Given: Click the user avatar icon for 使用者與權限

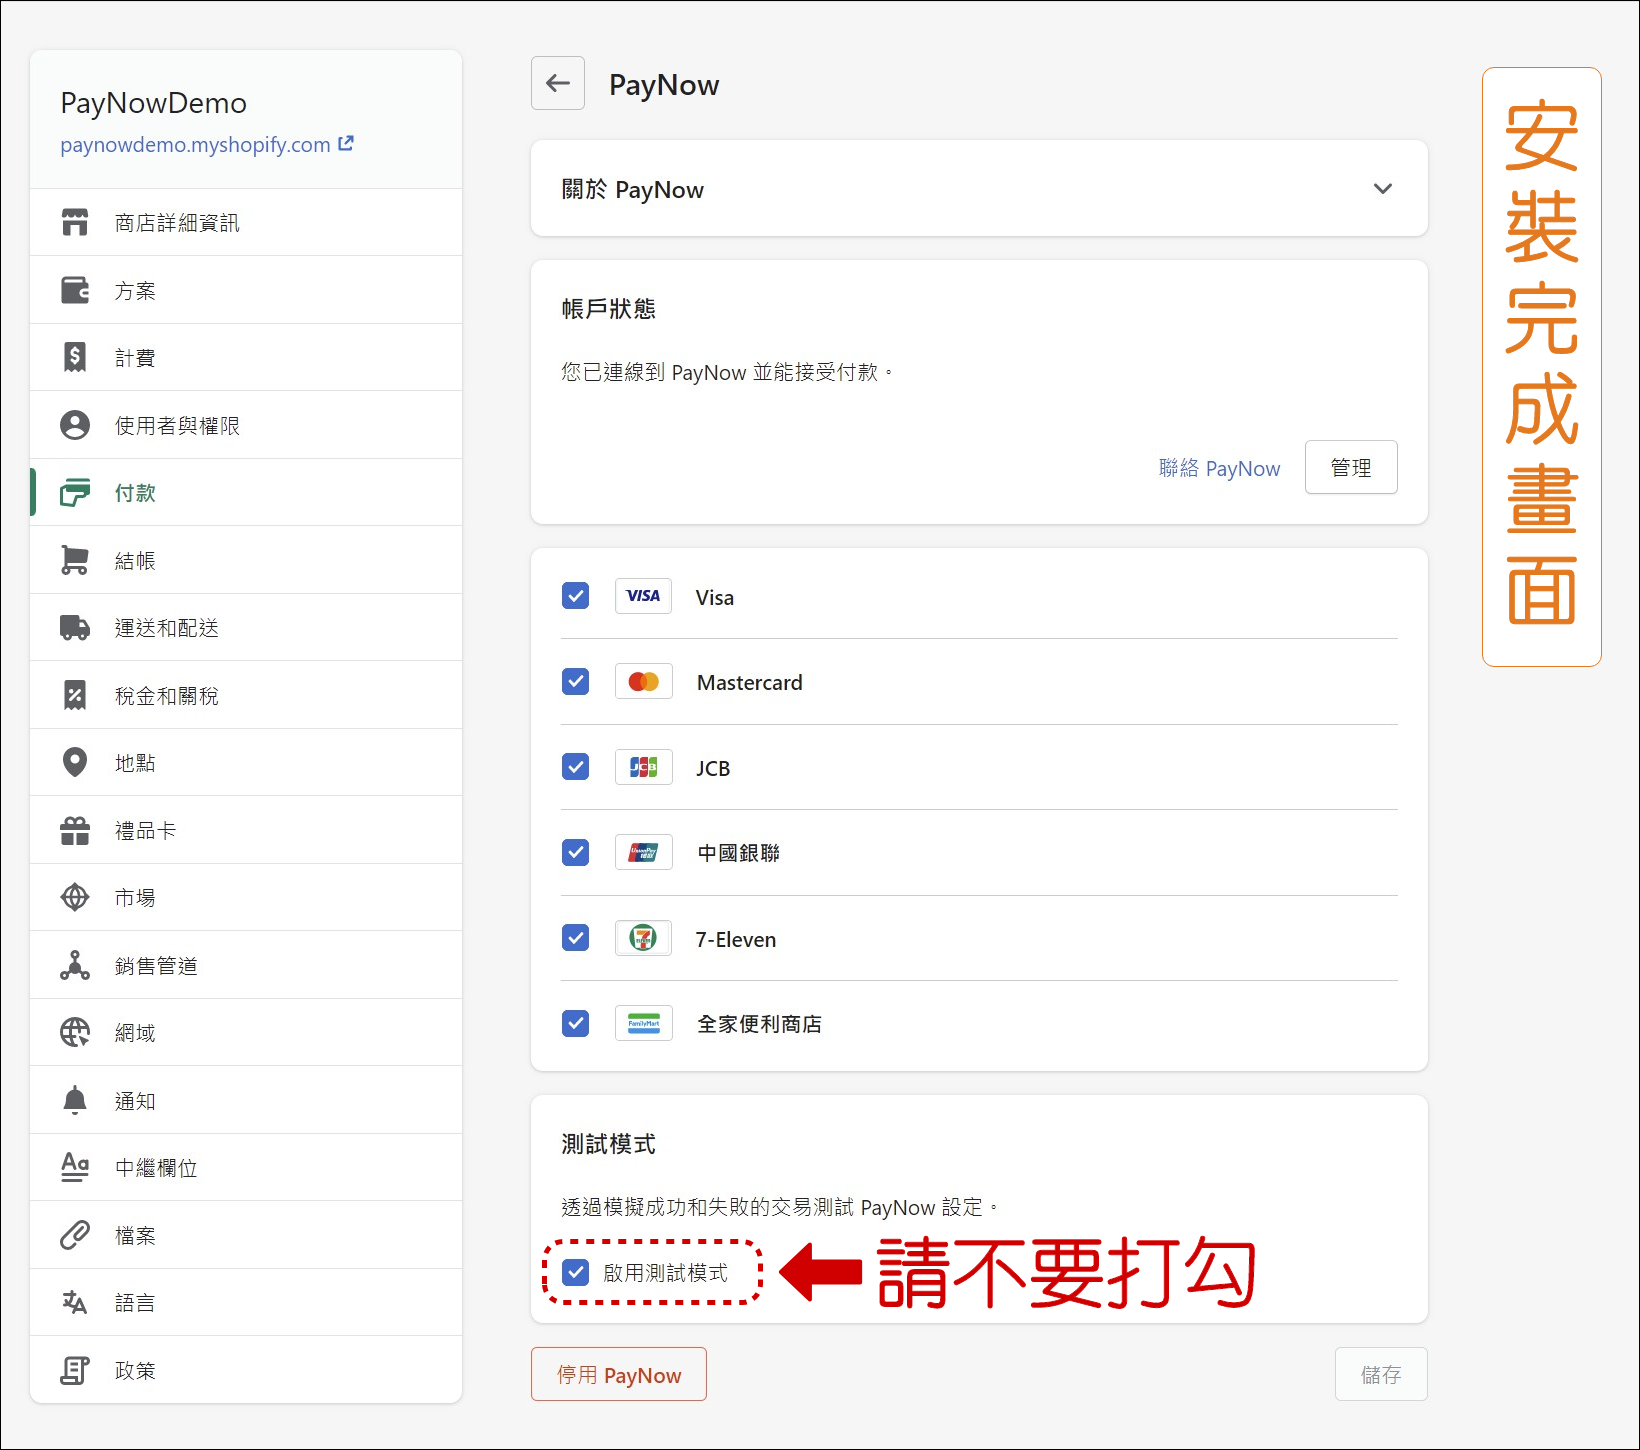Looking at the screenshot, I should 75,425.
